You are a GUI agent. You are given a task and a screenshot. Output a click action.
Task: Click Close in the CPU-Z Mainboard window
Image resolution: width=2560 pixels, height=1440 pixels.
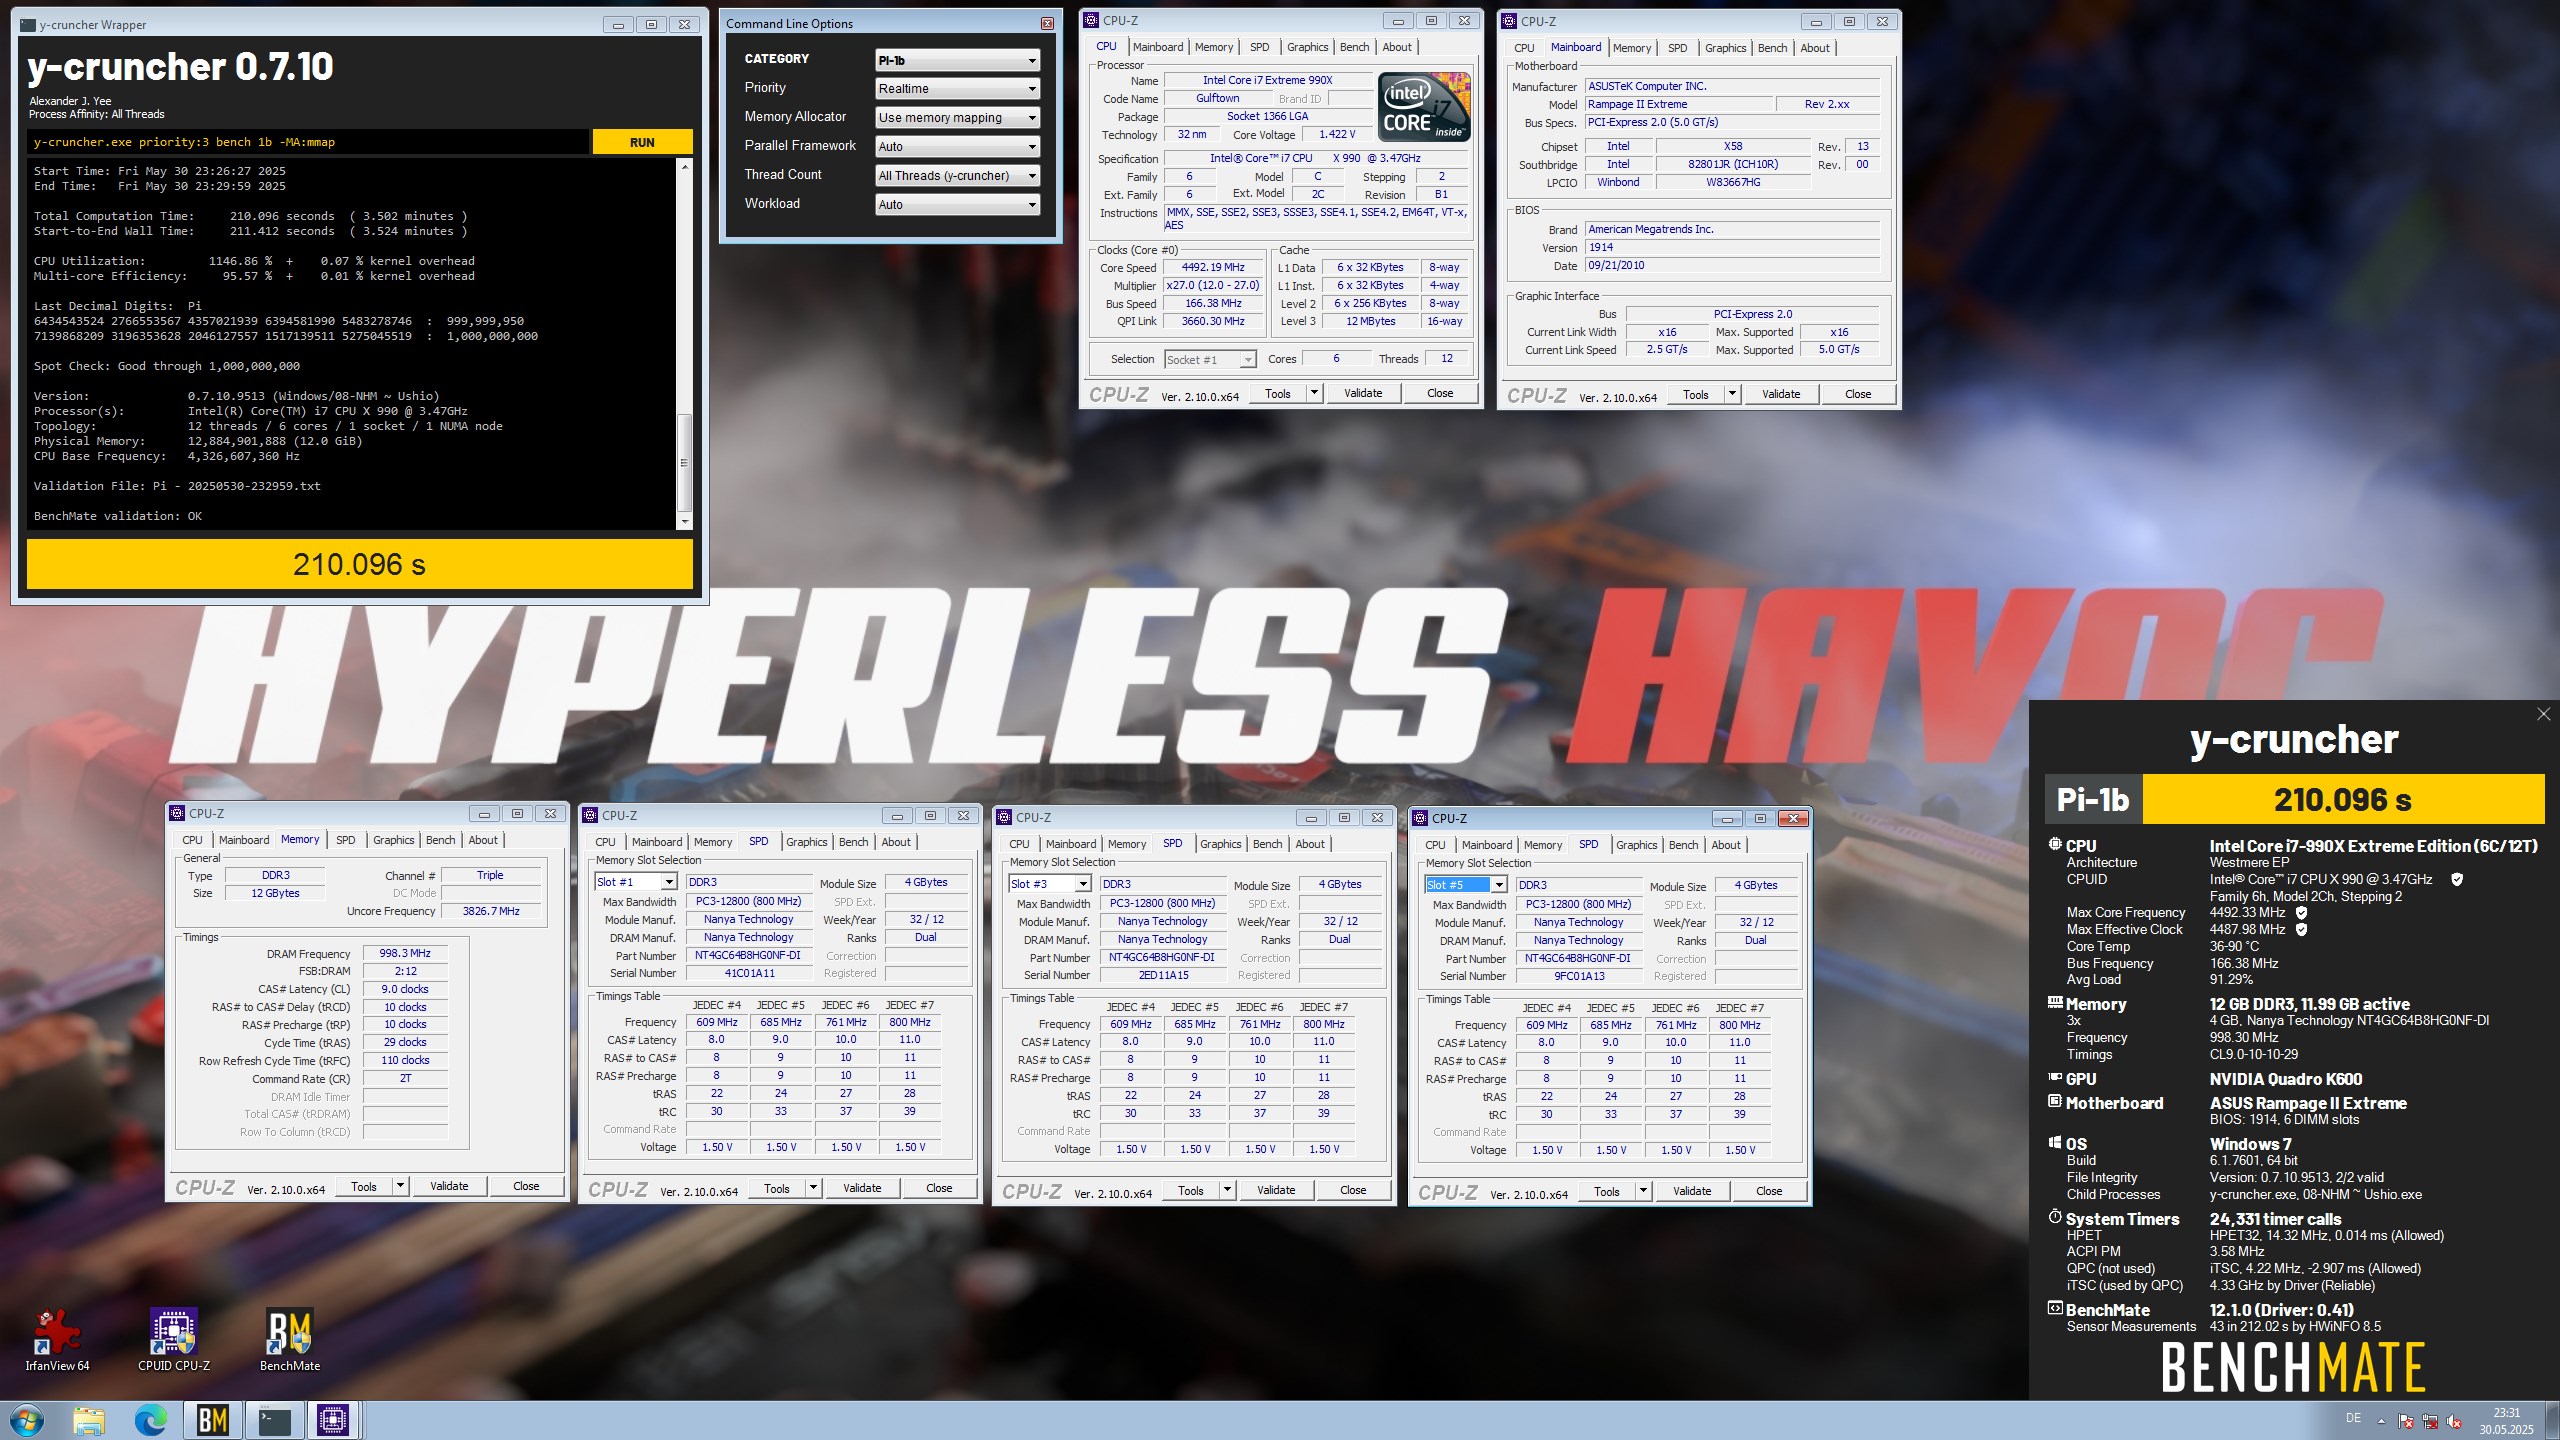[x=1858, y=394]
